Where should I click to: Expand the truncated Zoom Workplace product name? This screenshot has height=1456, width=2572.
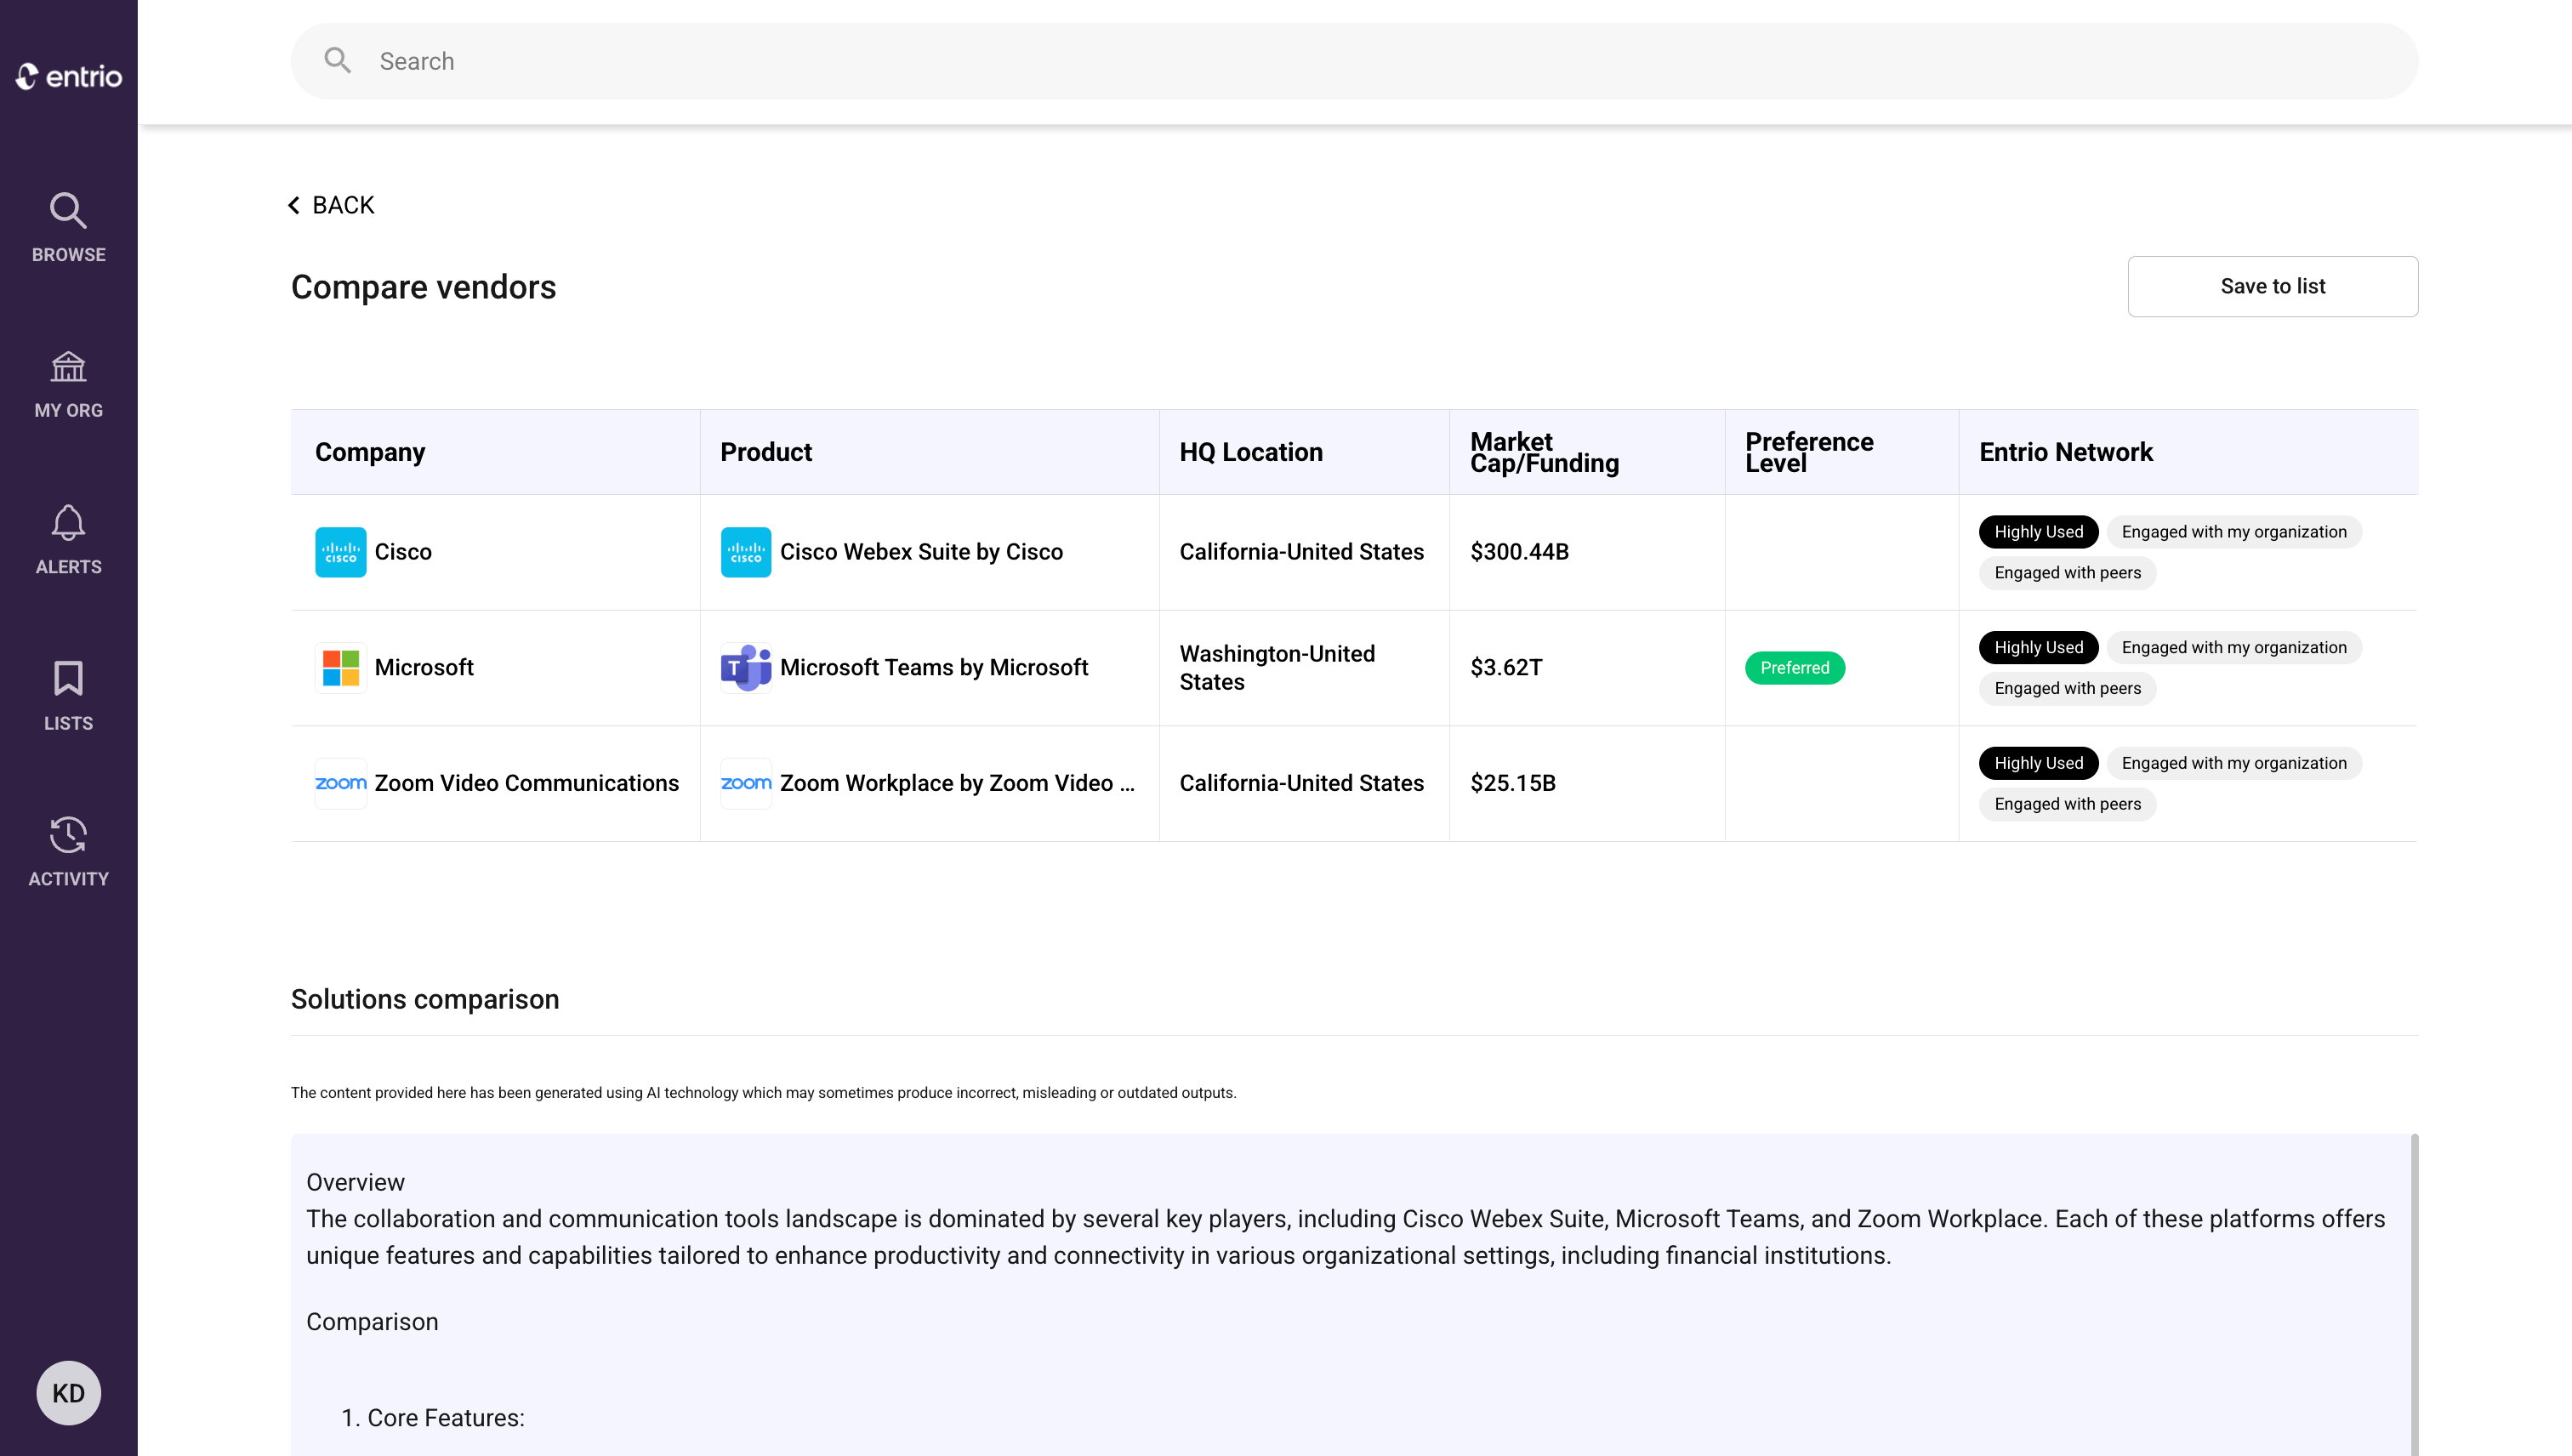pos(957,783)
